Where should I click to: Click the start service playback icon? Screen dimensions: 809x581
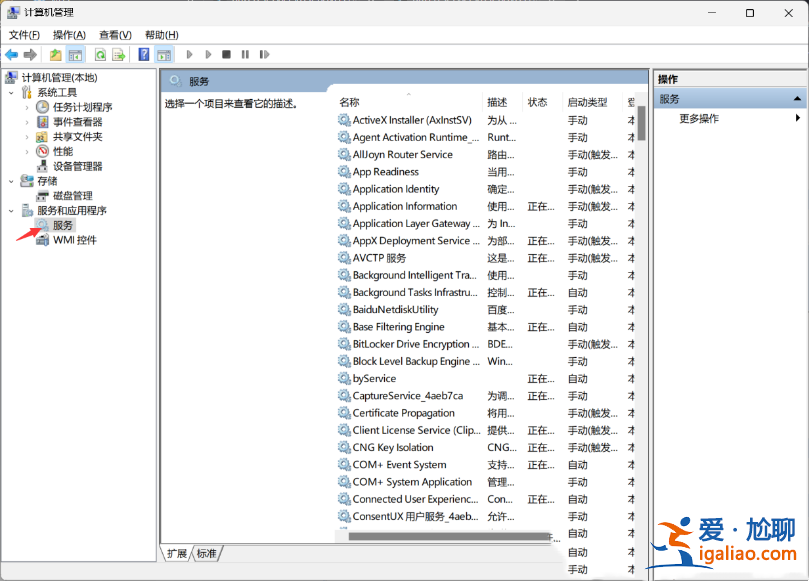189,54
